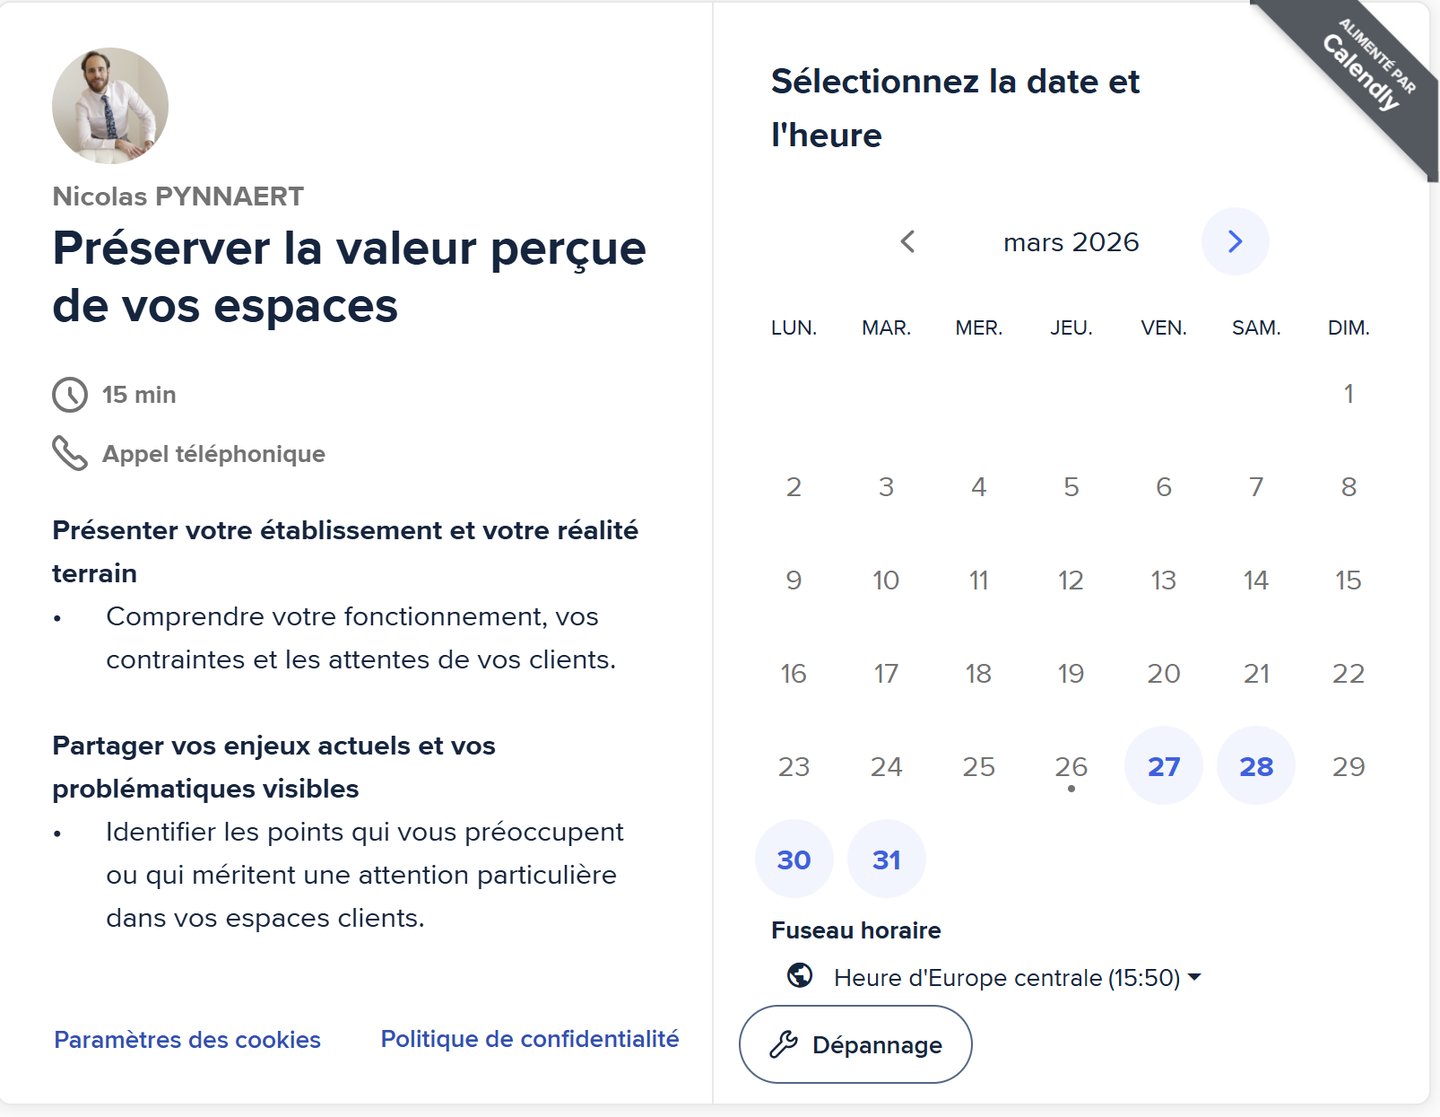Click the globe icon by time zone

800,975
